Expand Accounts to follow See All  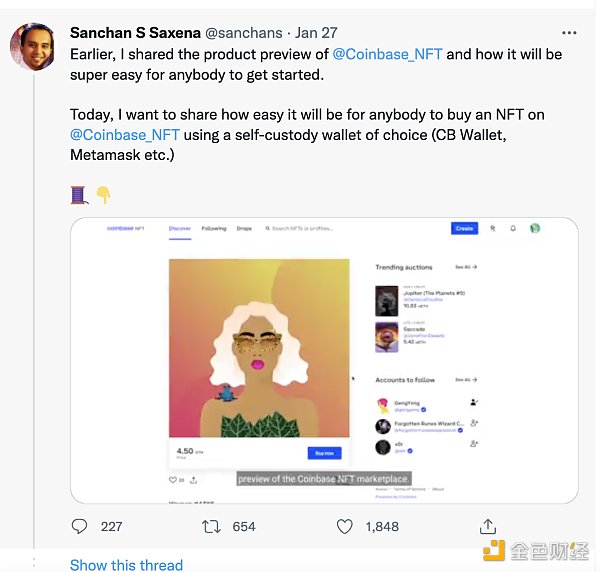(x=466, y=380)
